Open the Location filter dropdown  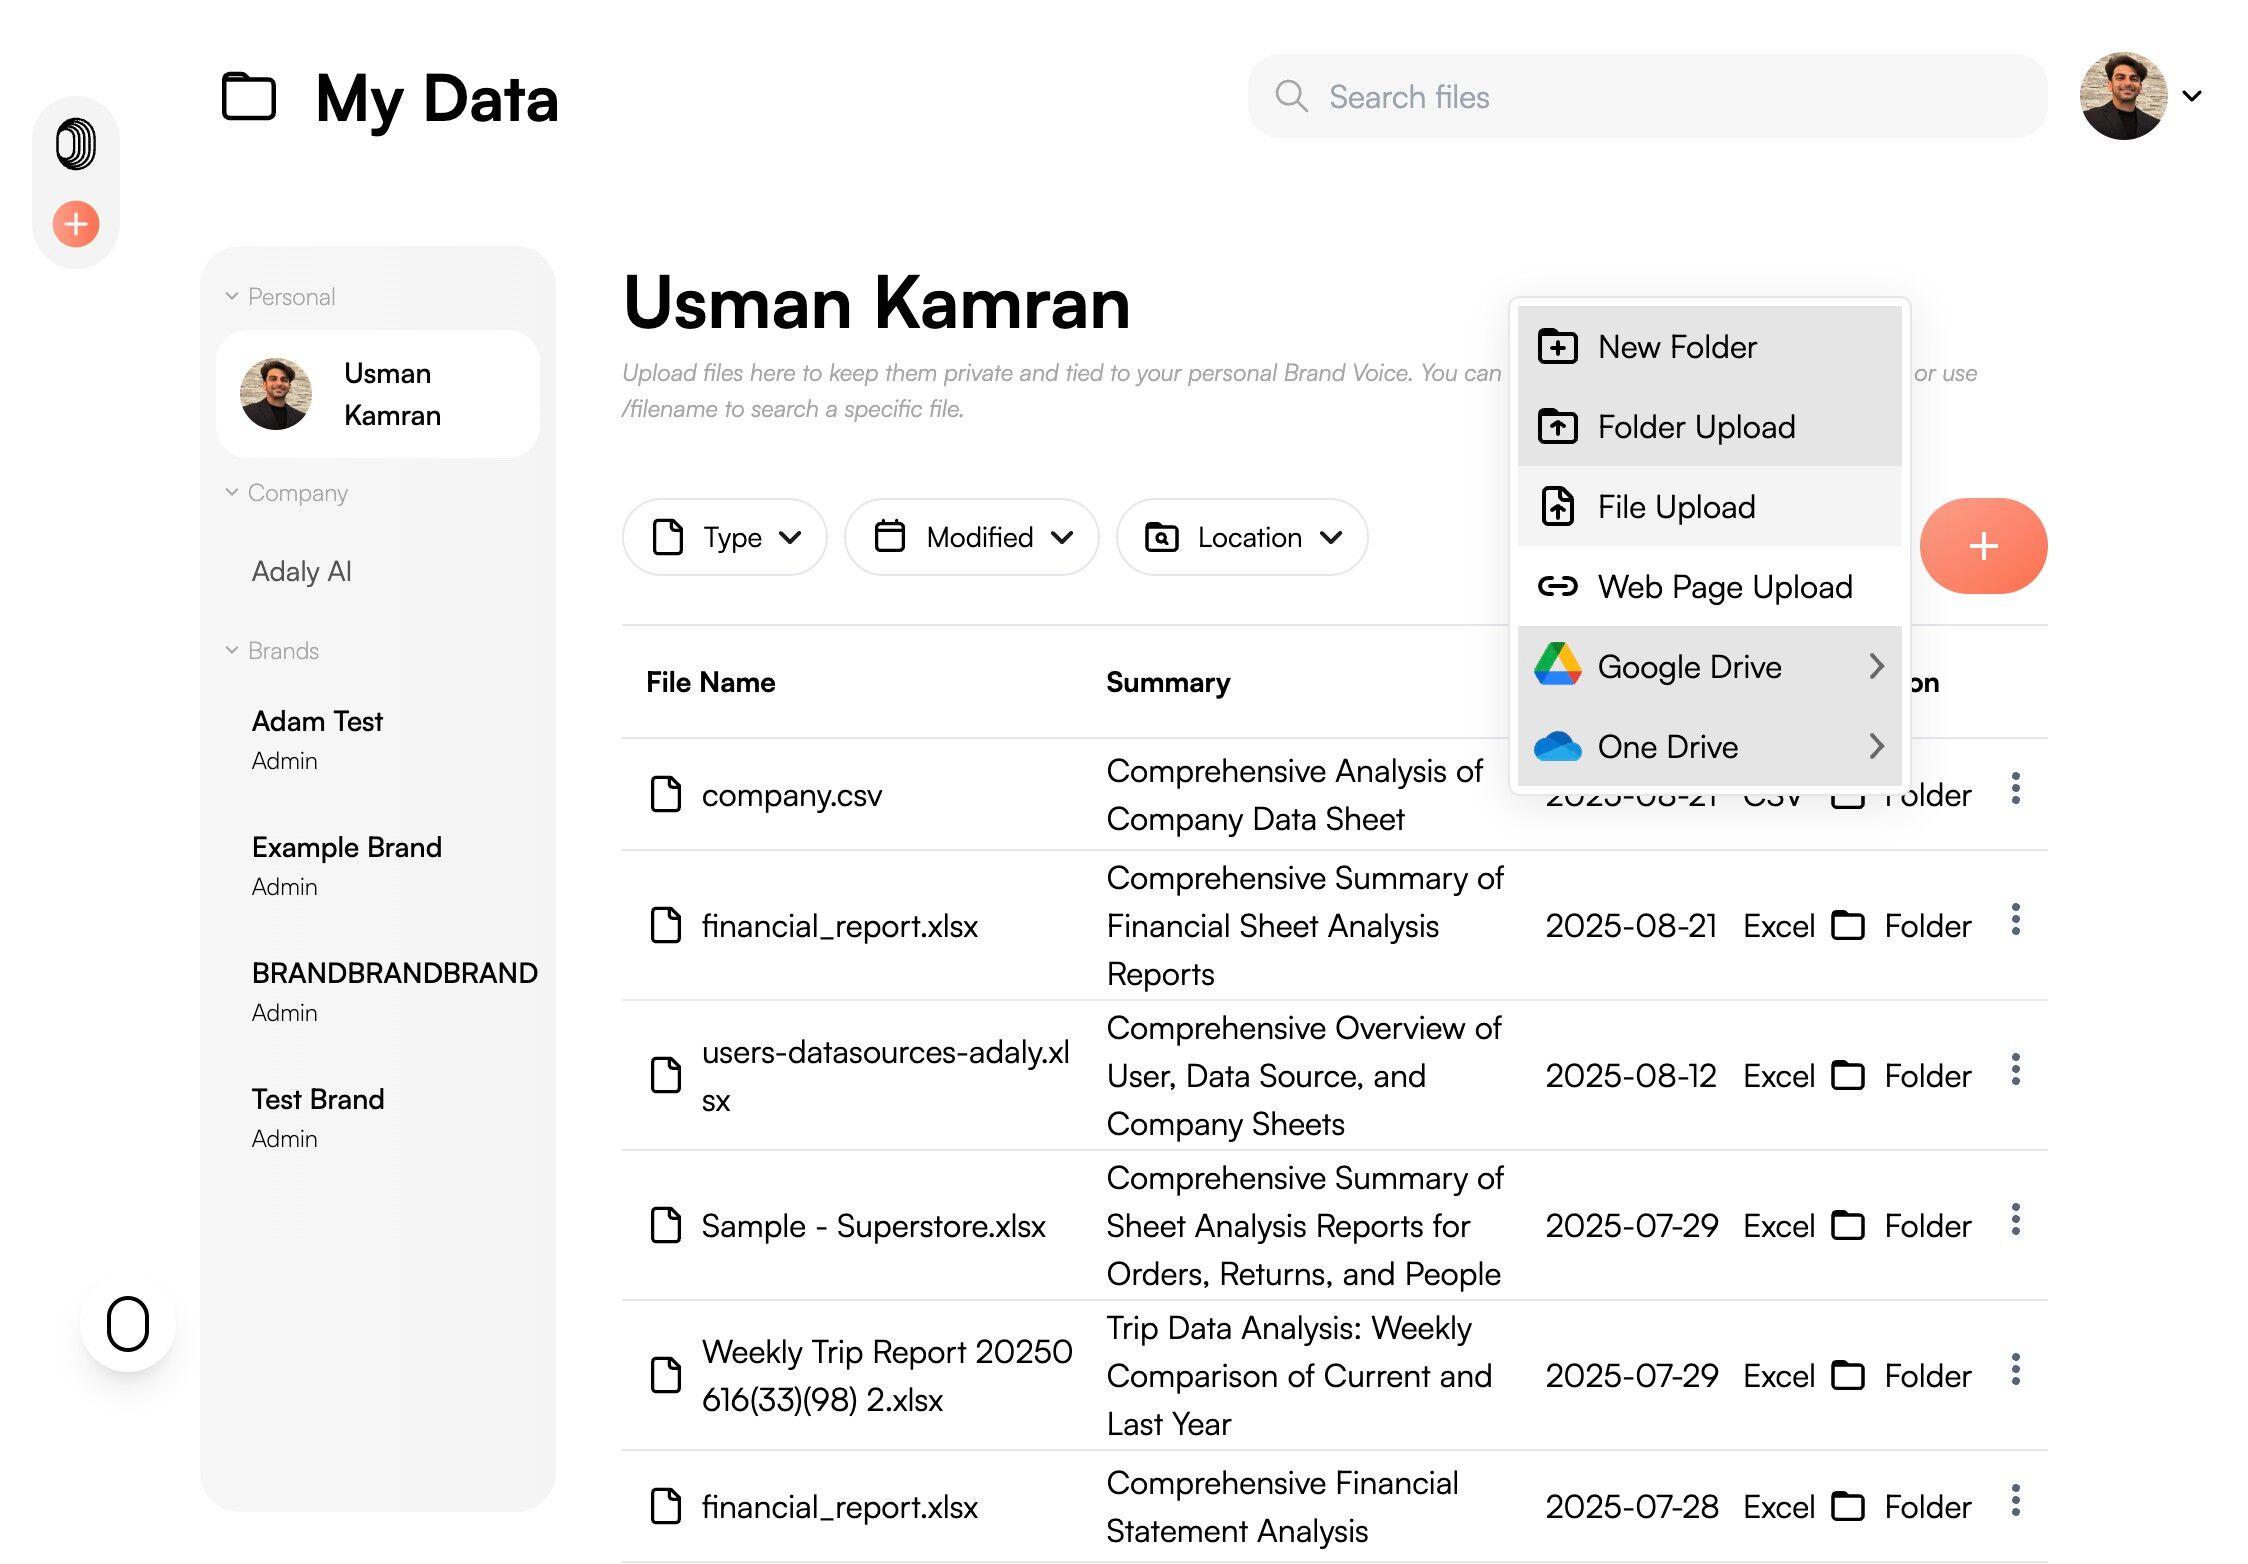[x=1242, y=538]
